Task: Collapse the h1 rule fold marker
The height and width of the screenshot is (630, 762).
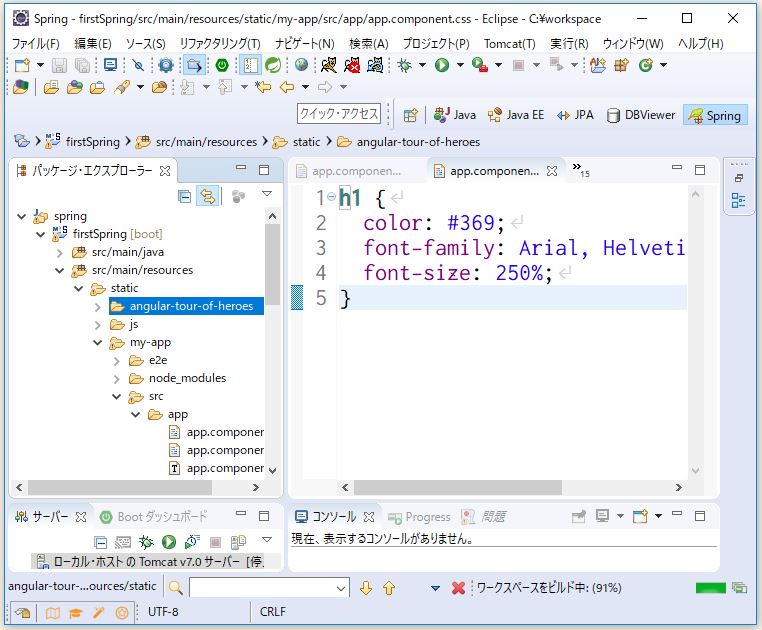Action: click(x=331, y=196)
